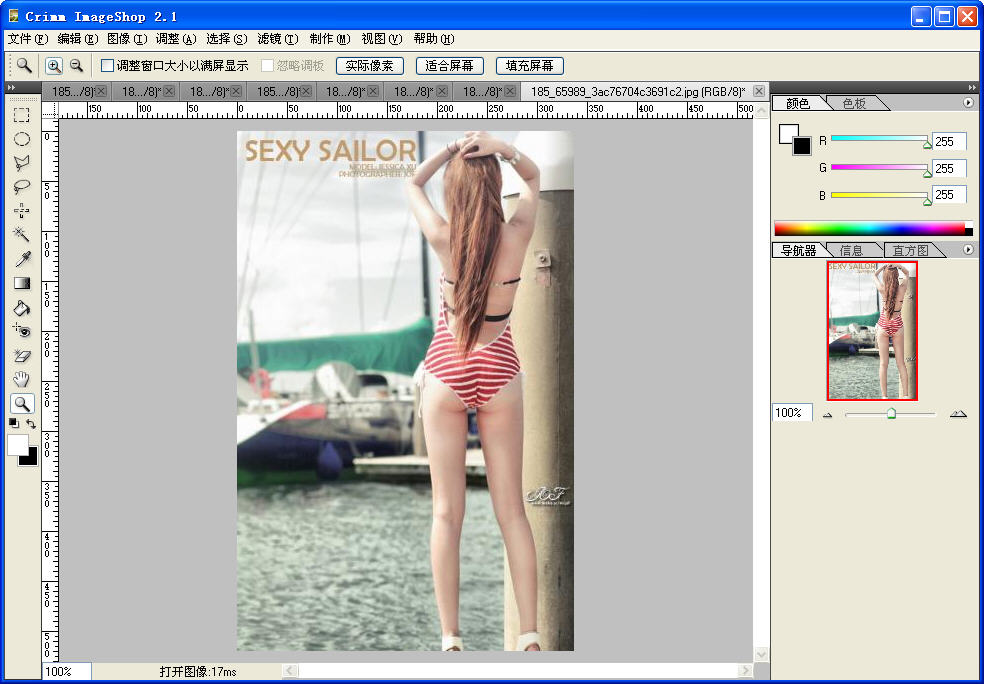Click the 实际像素 button
The width and height of the screenshot is (984, 684).
tap(370, 66)
